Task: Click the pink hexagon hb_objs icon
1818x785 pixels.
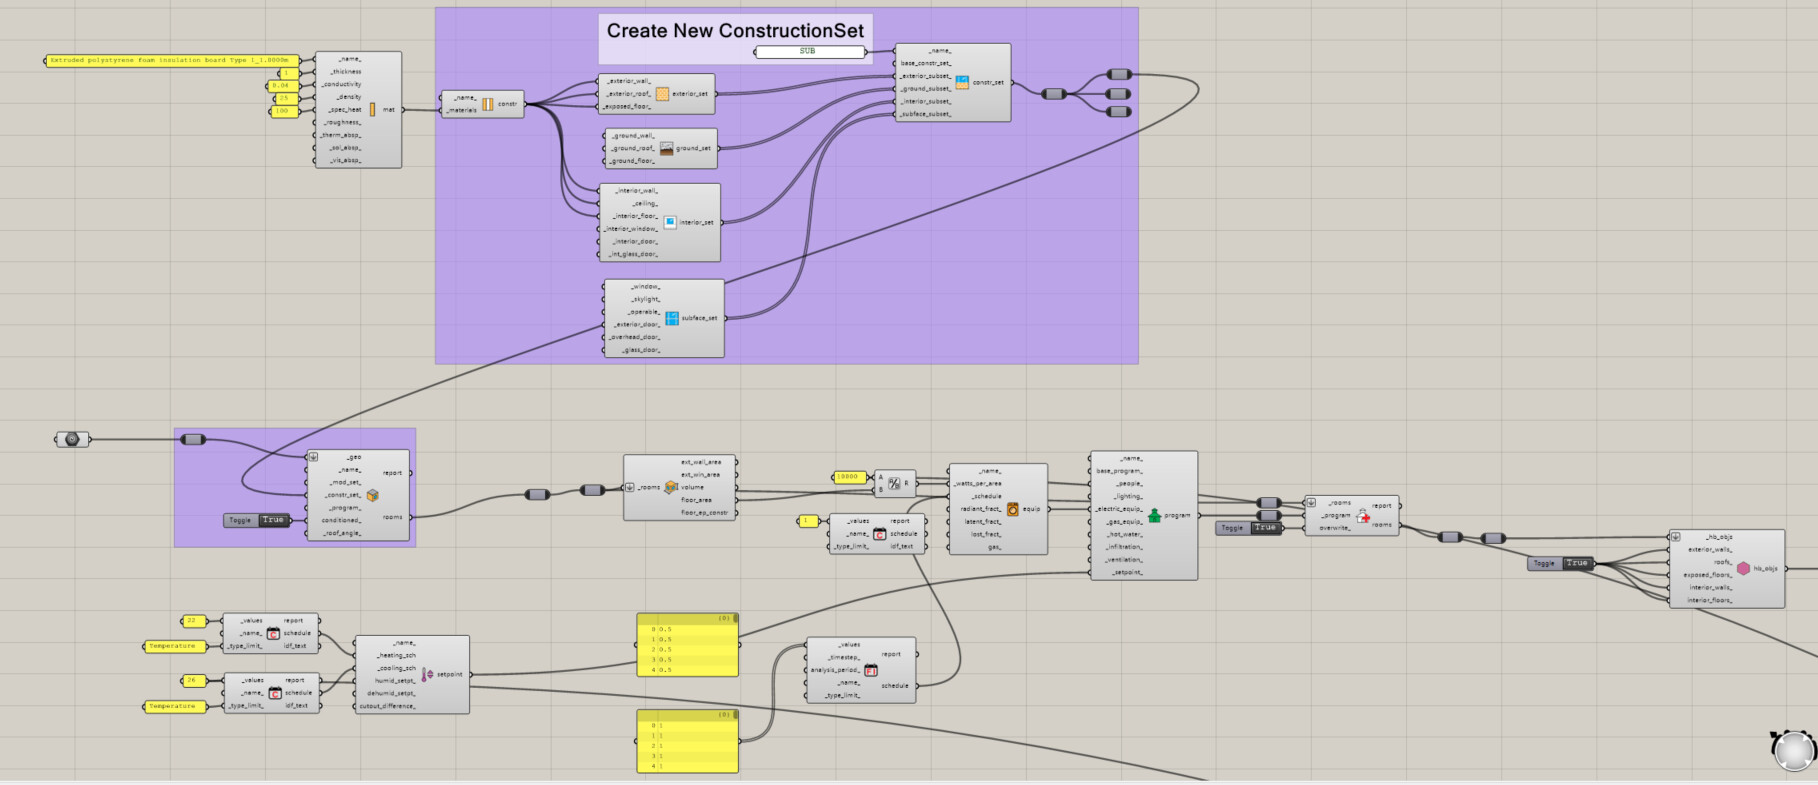Action: [x=1743, y=568]
